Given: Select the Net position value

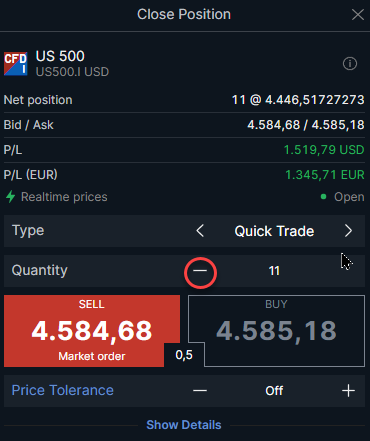Looking at the screenshot, I should click(298, 100).
